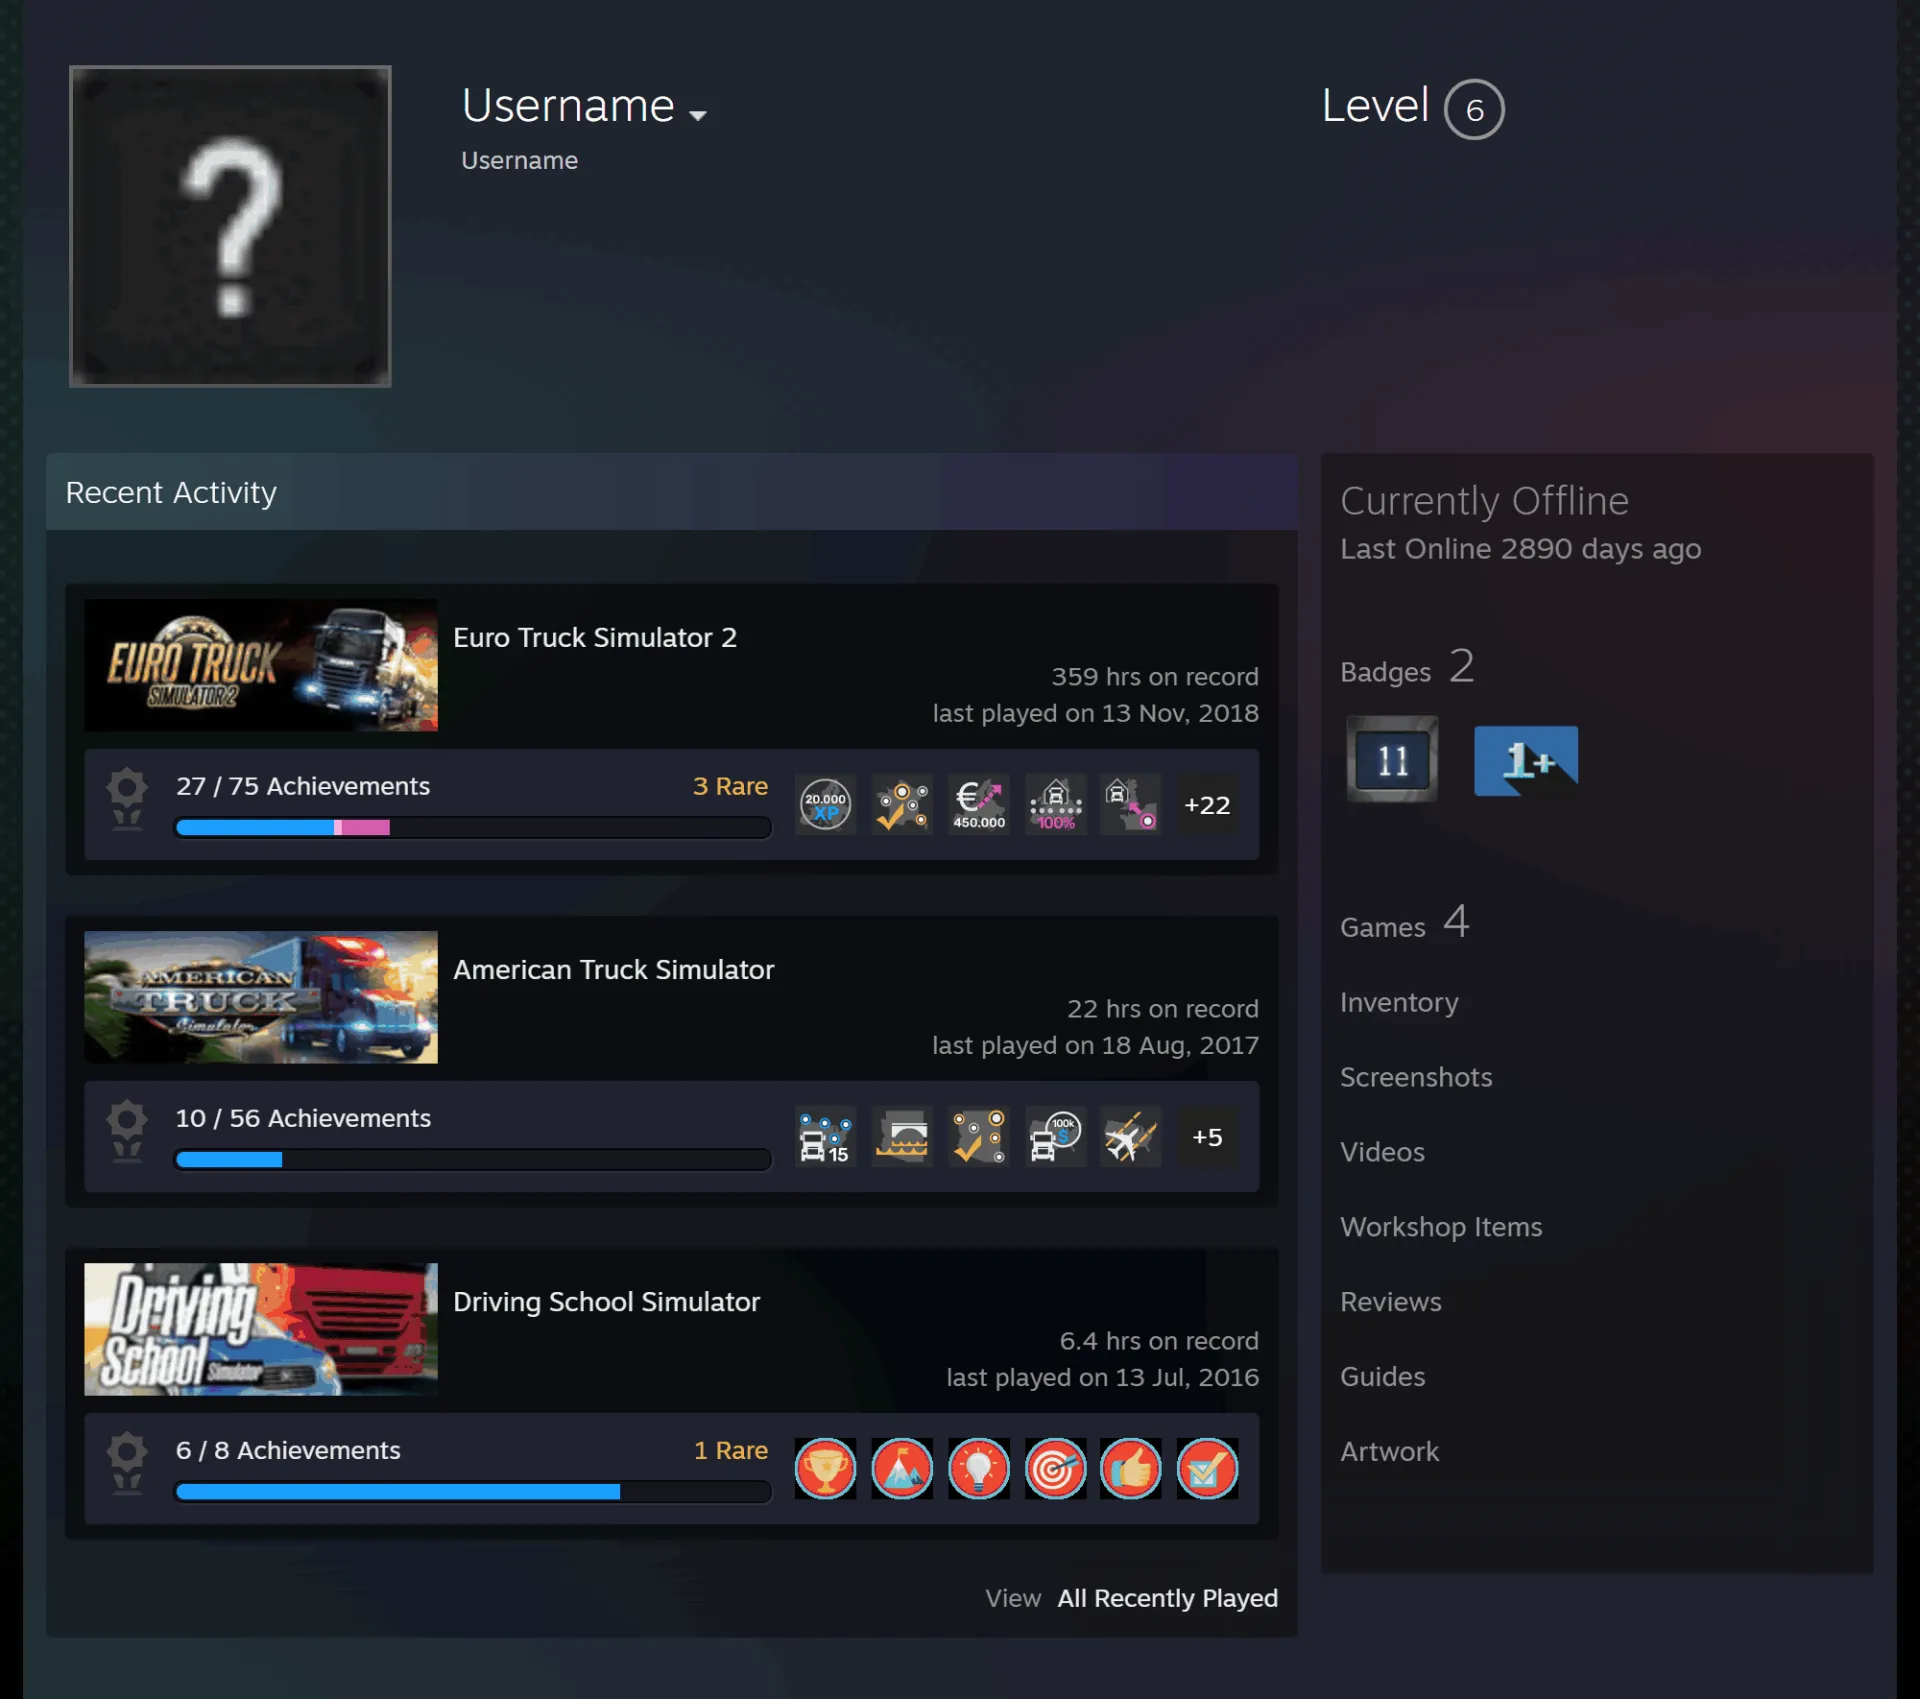
Task: Open Euro Truck Simulator 2 title link
Action: click(x=595, y=638)
